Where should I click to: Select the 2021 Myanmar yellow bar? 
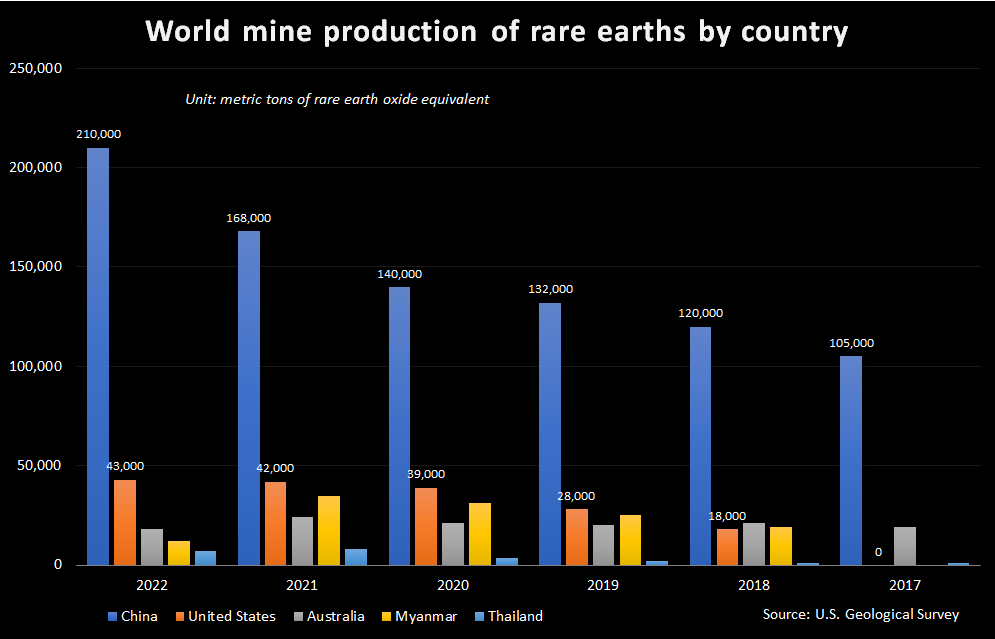pos(329,530)
